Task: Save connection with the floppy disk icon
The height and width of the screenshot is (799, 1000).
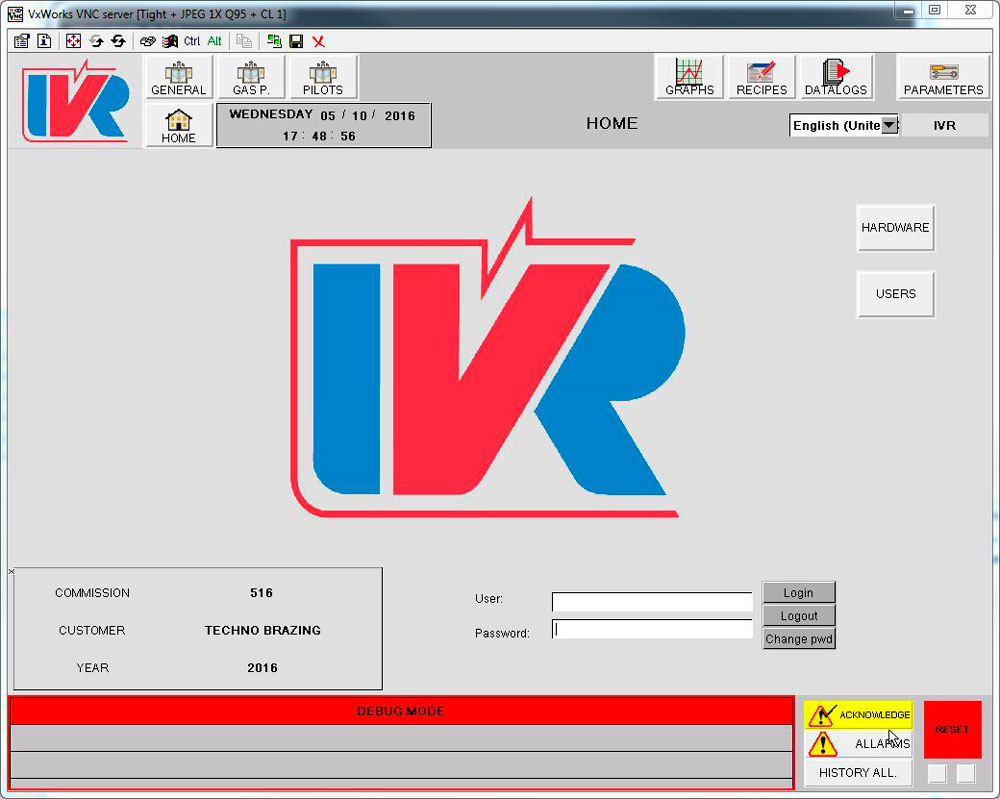Action: (x=296, y=41)
